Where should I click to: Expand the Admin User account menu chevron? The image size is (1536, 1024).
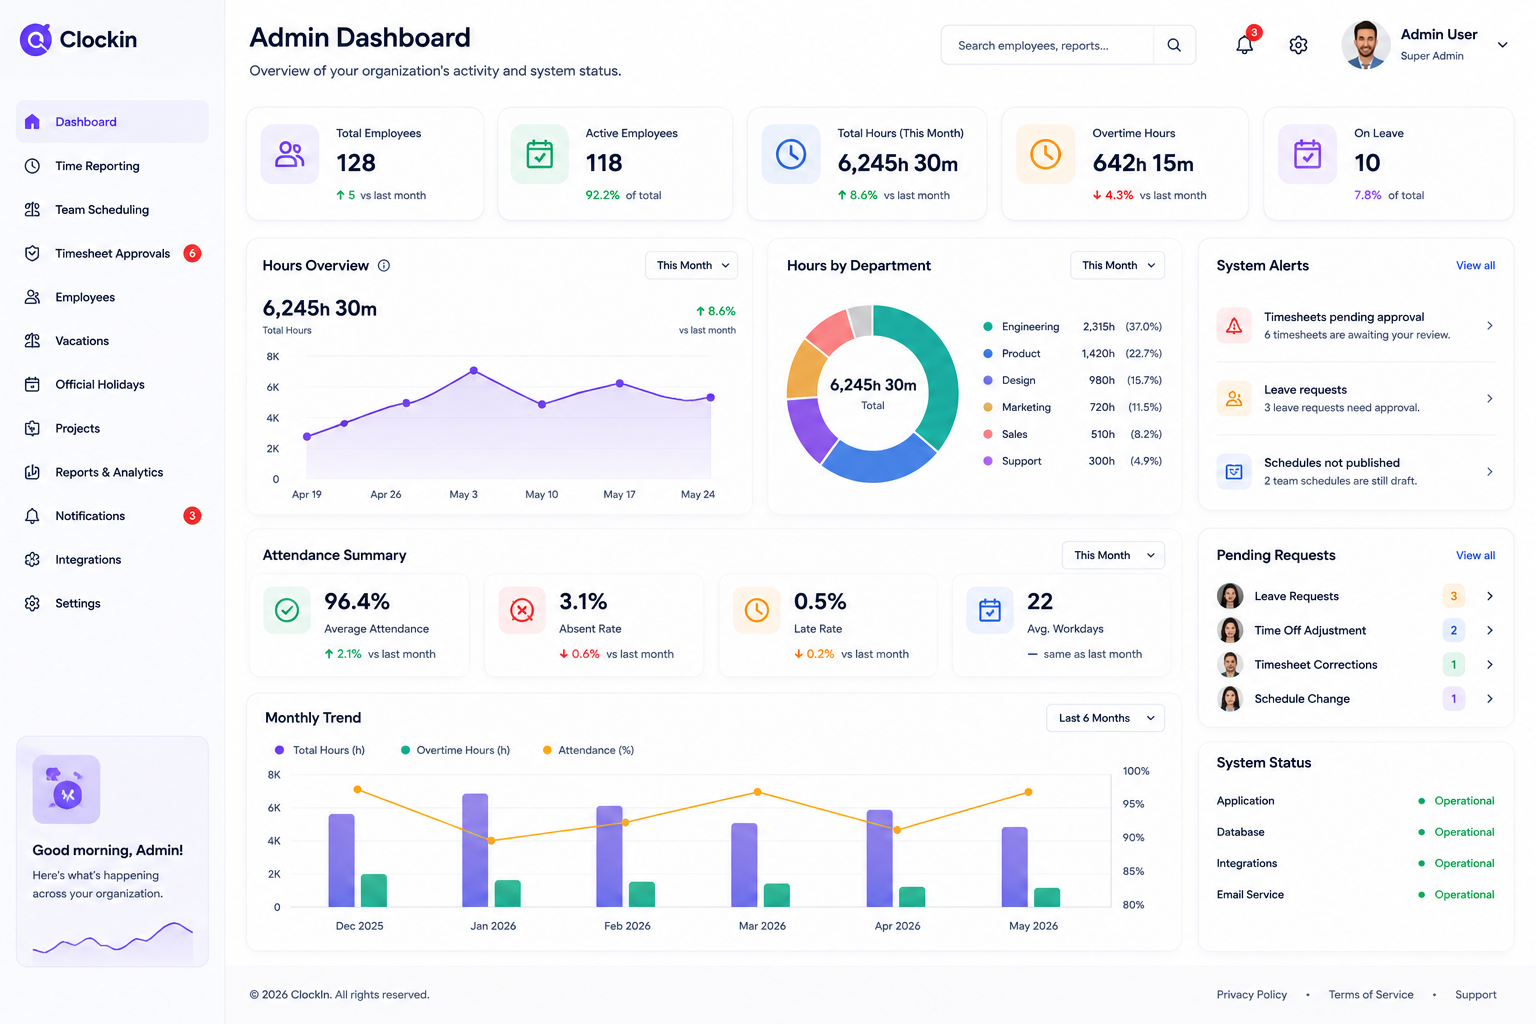1502,45
